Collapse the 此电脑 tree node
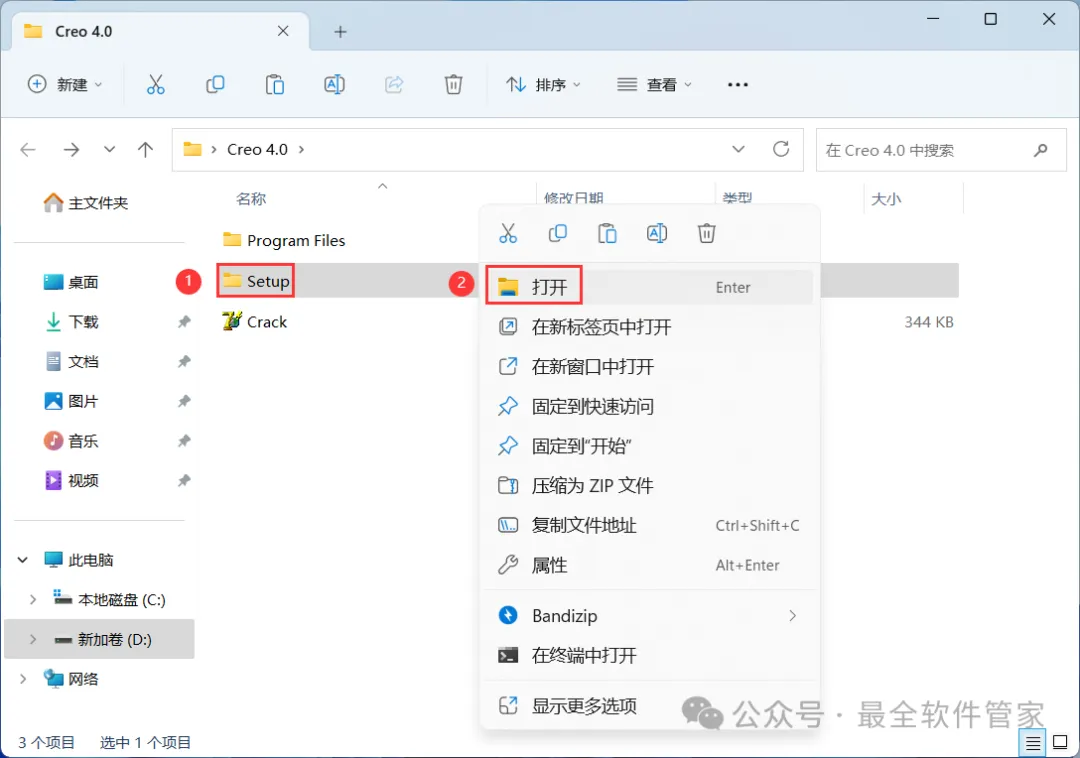The height and width of the screenshot is (758, 1080). pyautogui.click(x=23, y=560)
